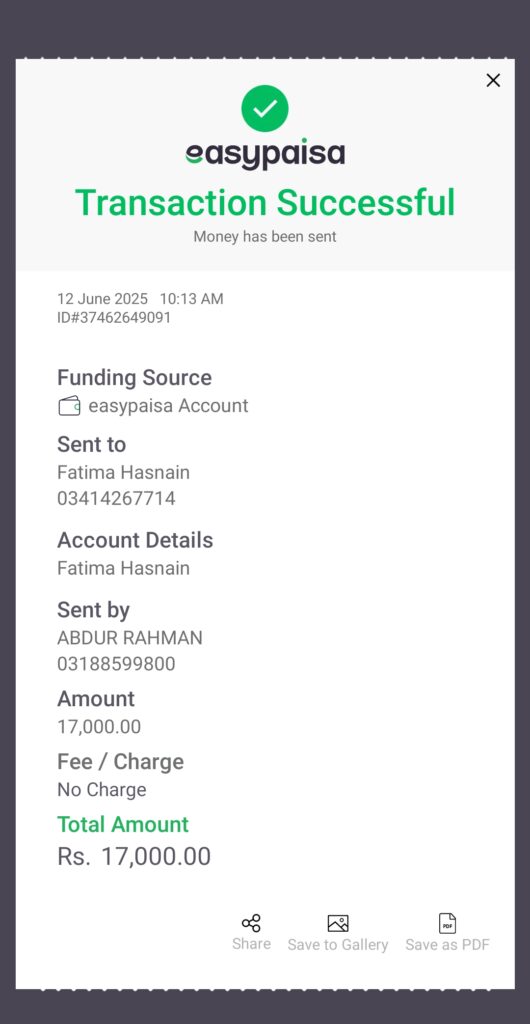Image resolution: width=530 pixels, height=1024 pixels.
Task: Tap the Save as PDF document icon
Action: click(447, 923)
